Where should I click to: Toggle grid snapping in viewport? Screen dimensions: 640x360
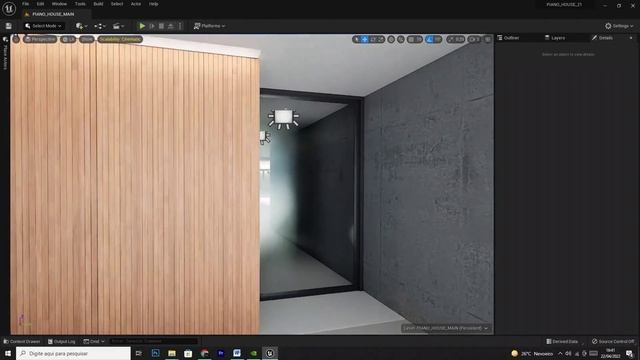click(x=411, y=39)
